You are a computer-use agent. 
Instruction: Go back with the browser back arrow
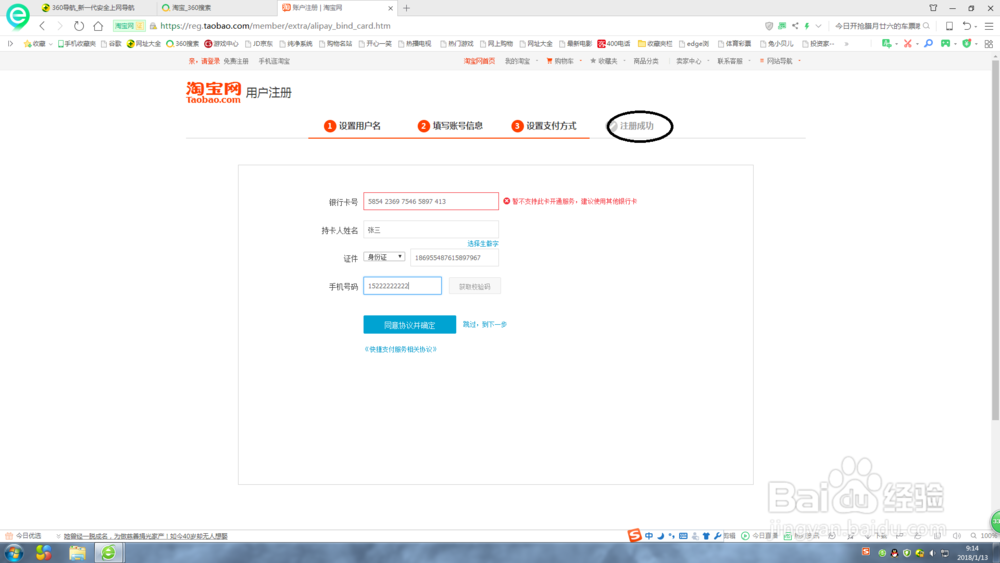tap(42, 26)
